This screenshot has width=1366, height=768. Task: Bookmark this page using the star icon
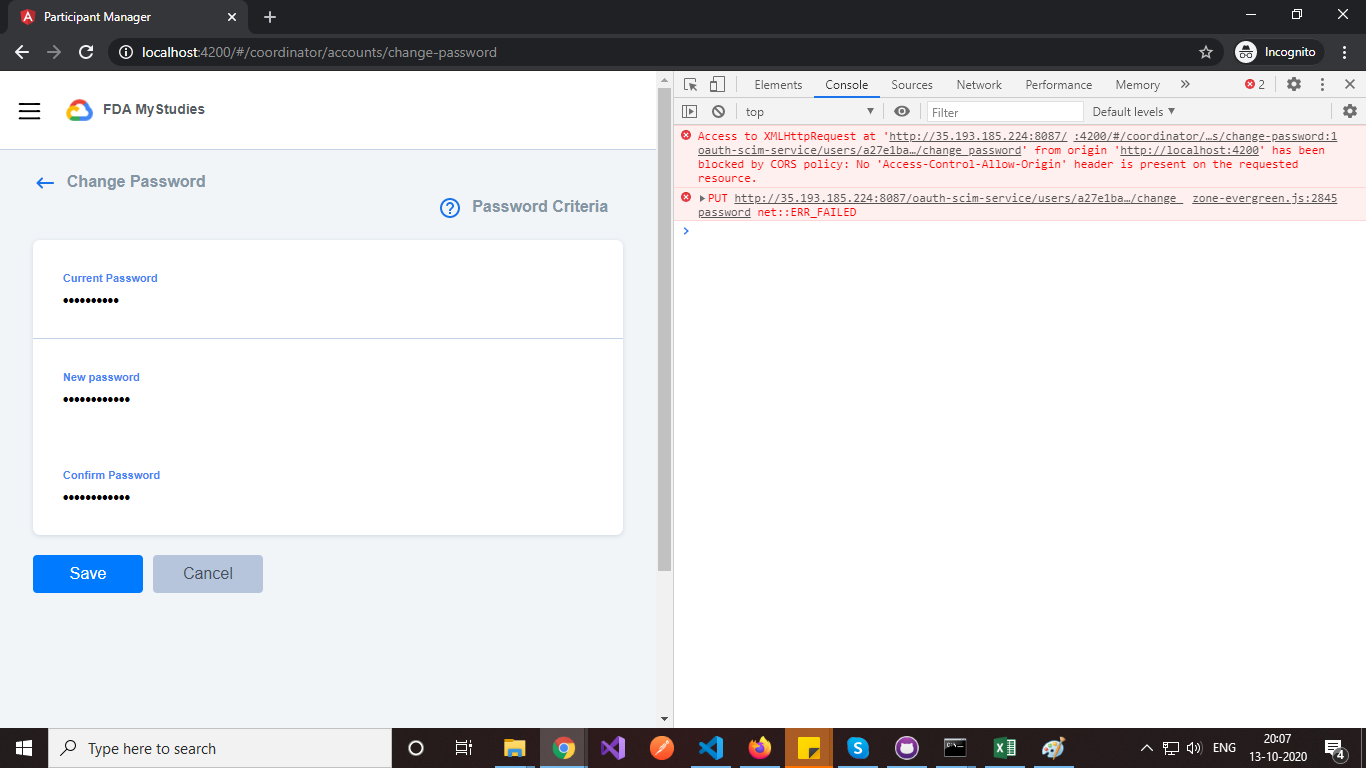(1206, 51)
